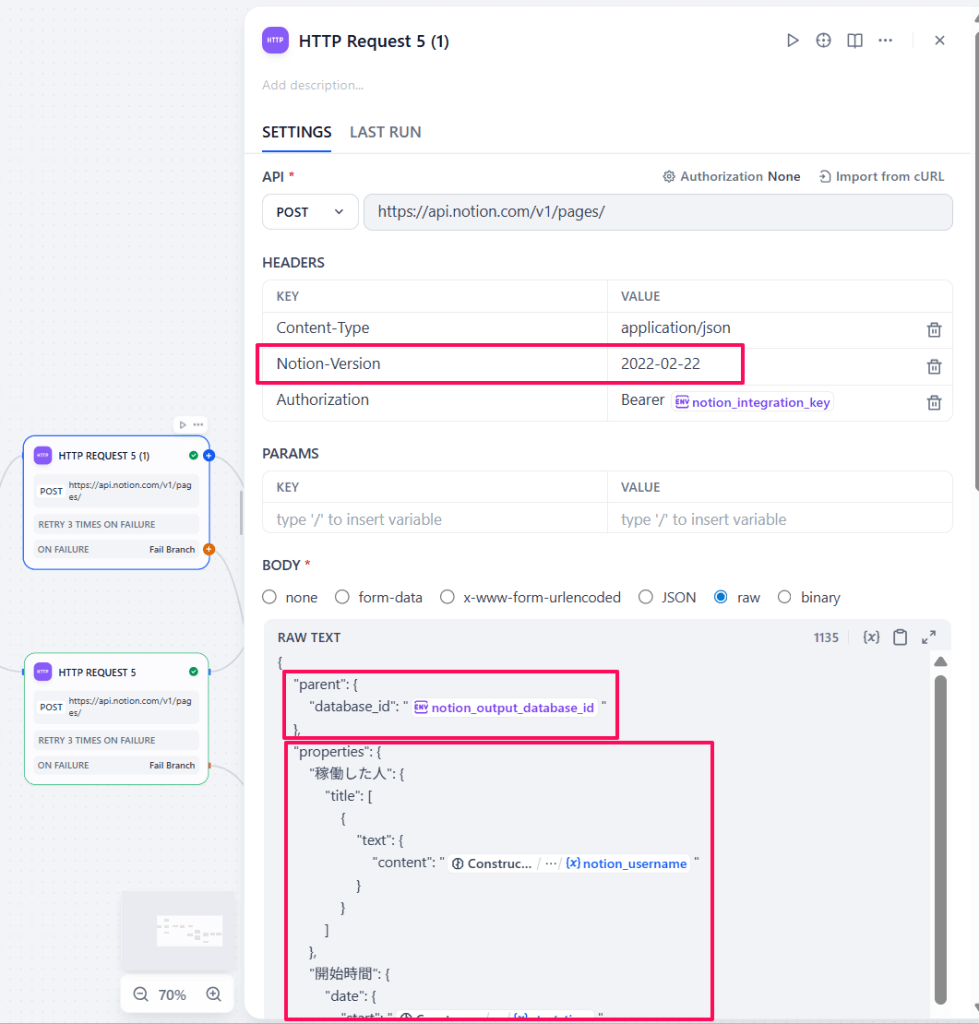The image size is (979, 1024).
Task: Choose the none body option
Action: 270,597
